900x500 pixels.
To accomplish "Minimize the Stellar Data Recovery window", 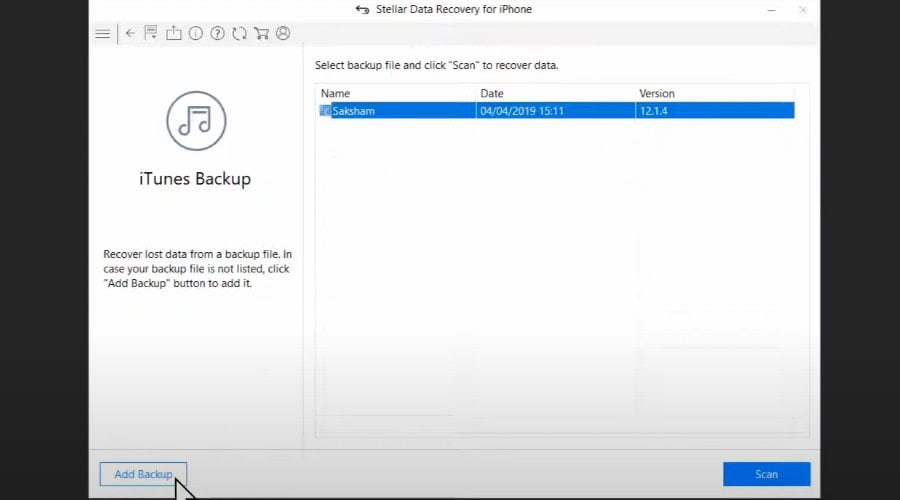I will (771, 10).
